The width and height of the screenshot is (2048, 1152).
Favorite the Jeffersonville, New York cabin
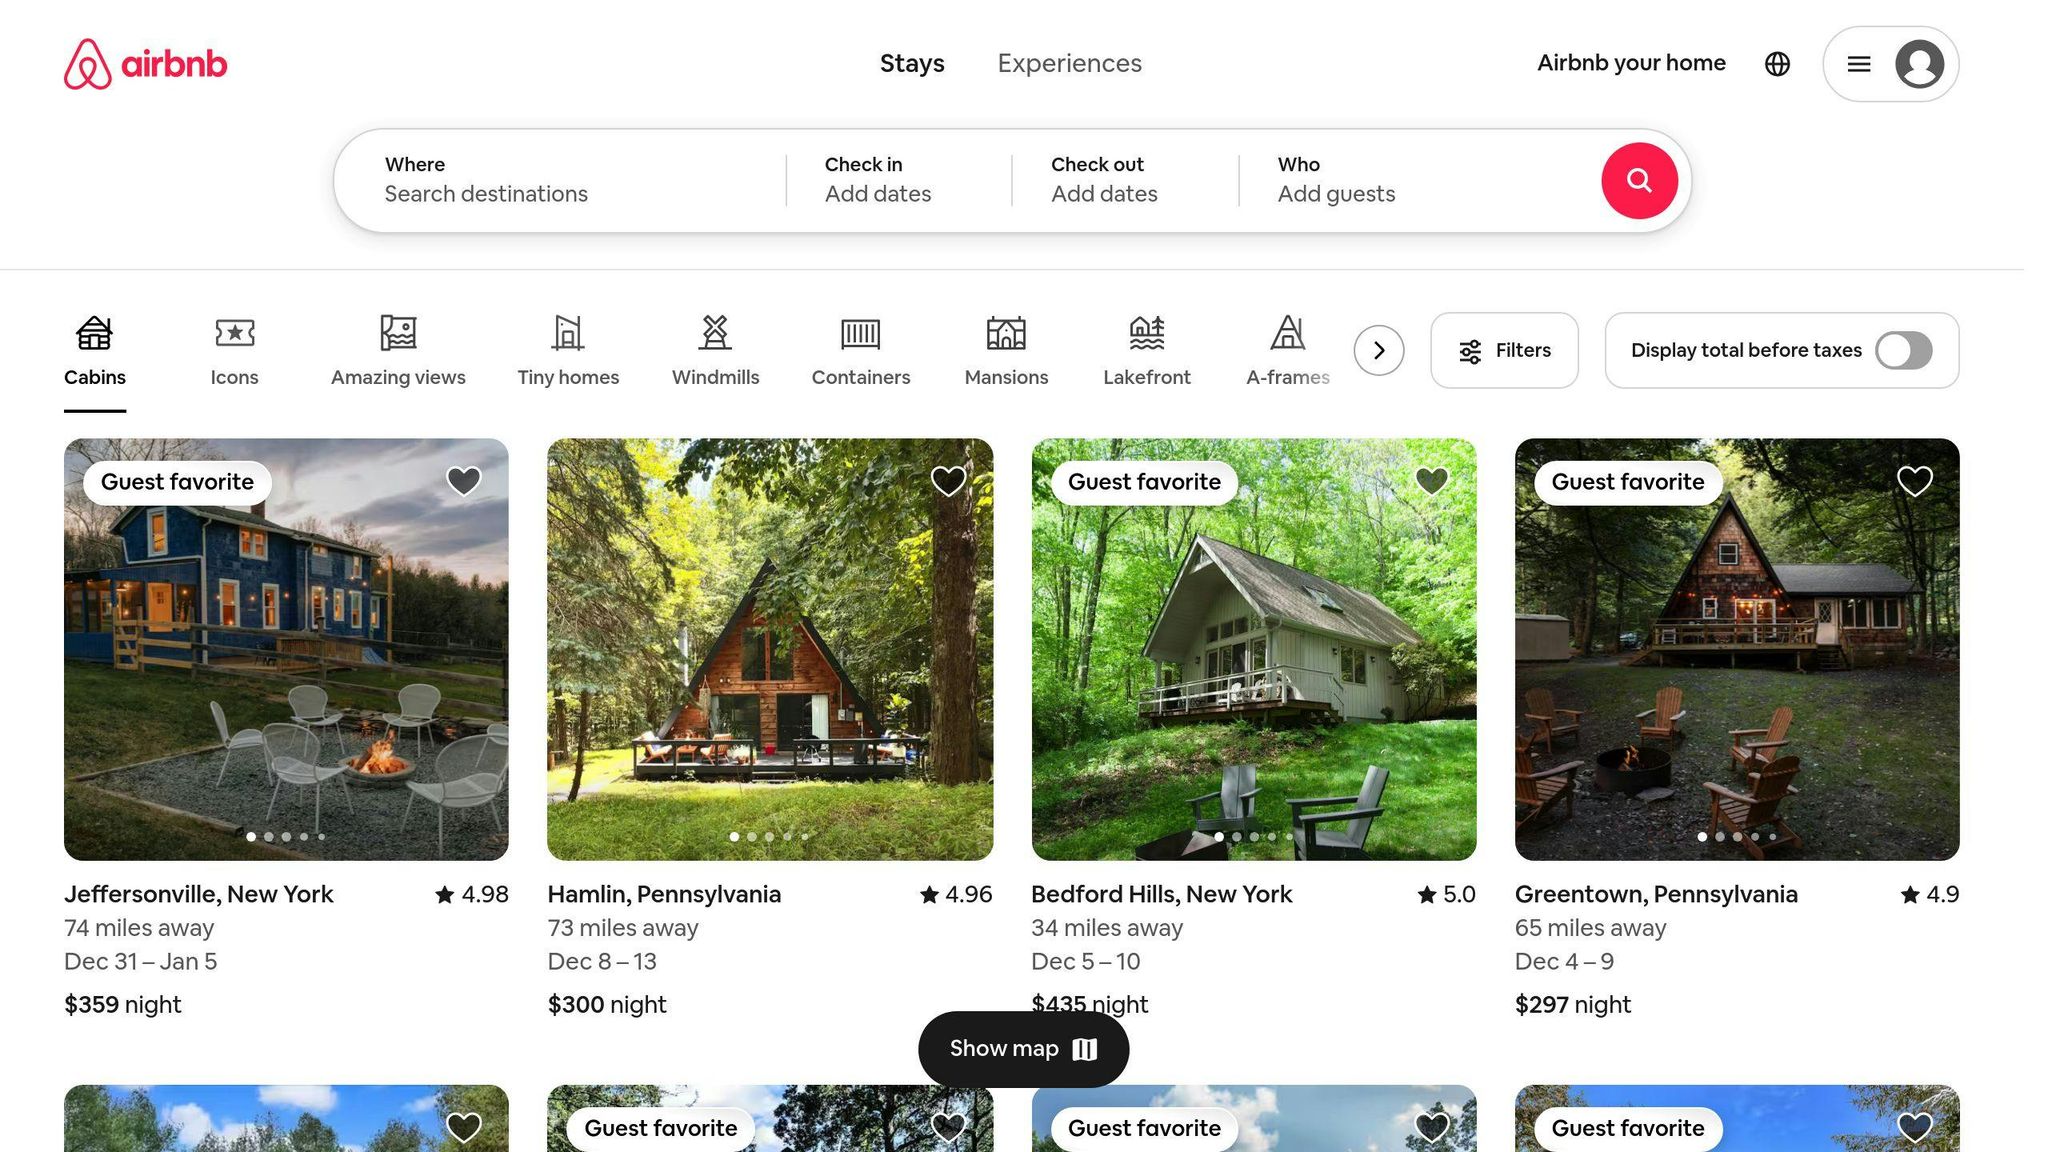coord(464,480)
